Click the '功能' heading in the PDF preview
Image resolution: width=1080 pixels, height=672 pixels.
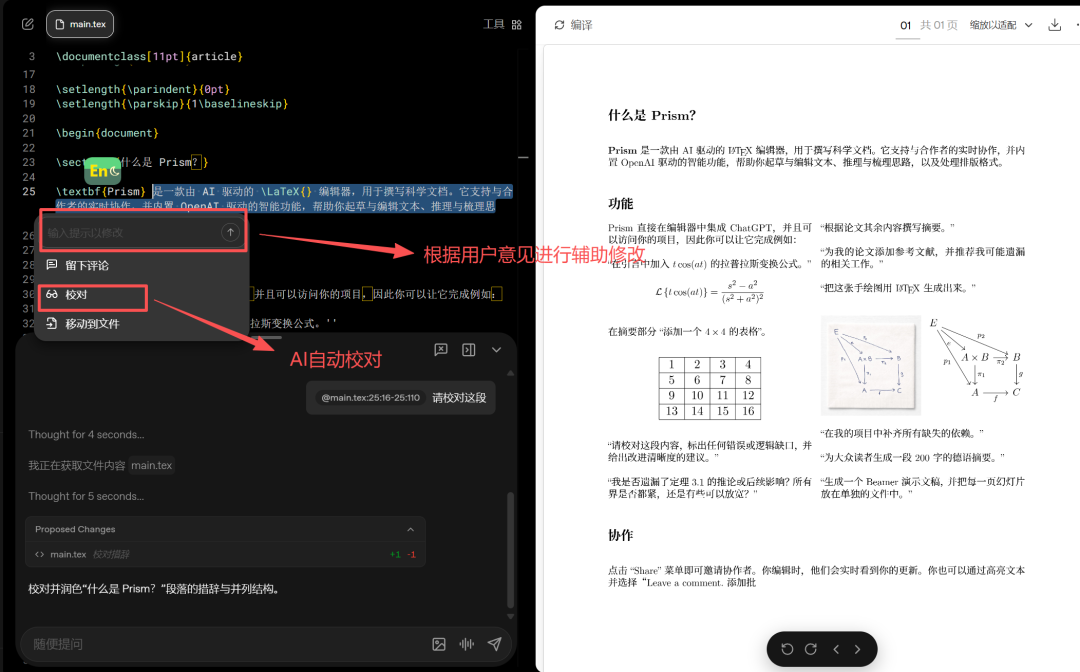(621, 204)
